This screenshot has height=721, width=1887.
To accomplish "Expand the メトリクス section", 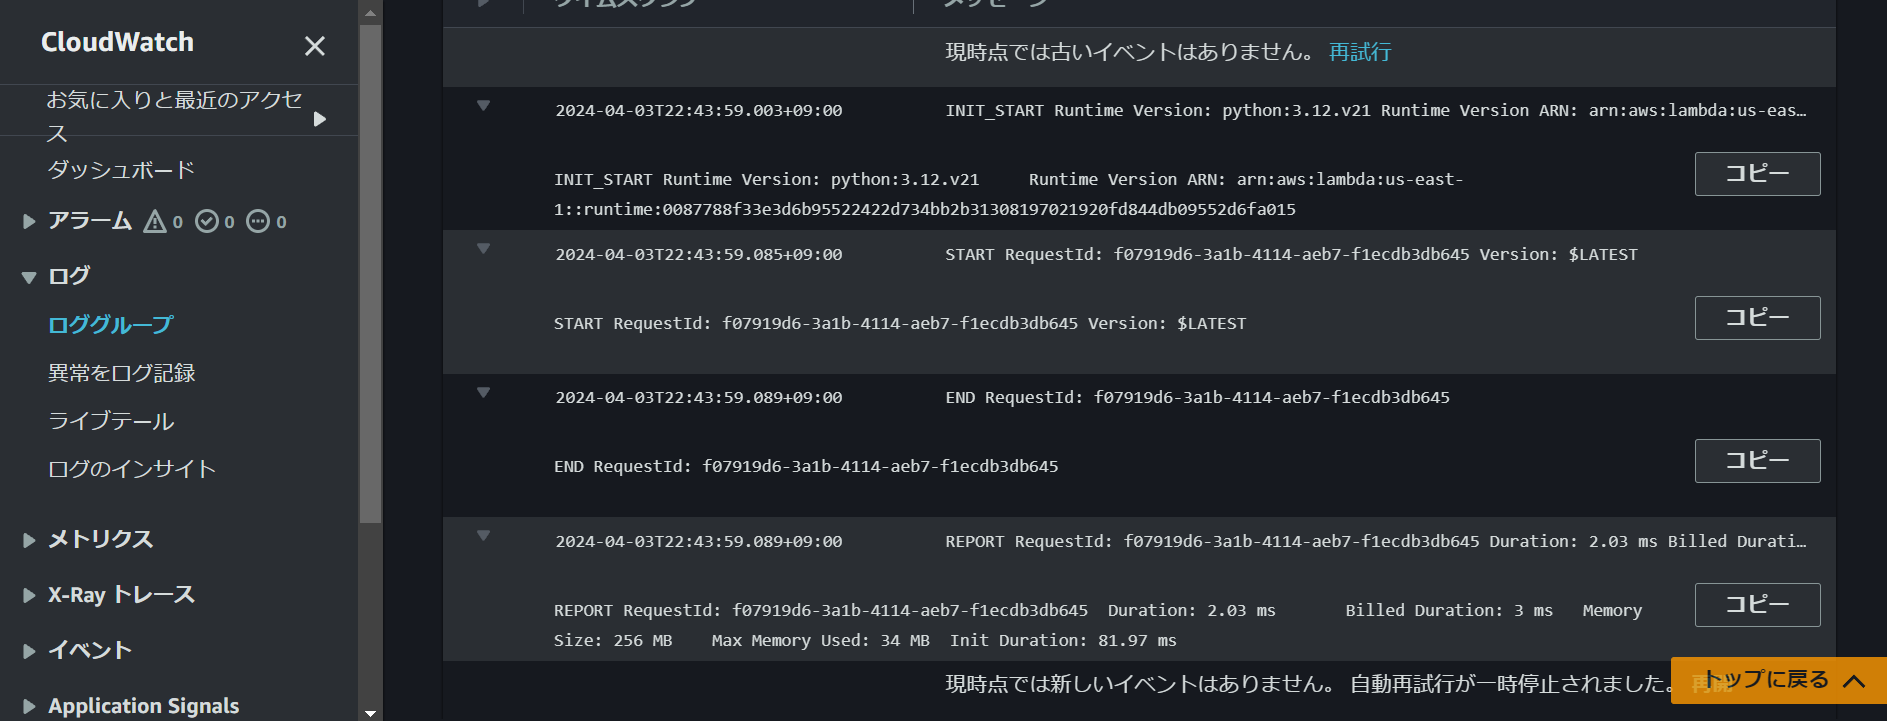I will (x=29, y=540).
